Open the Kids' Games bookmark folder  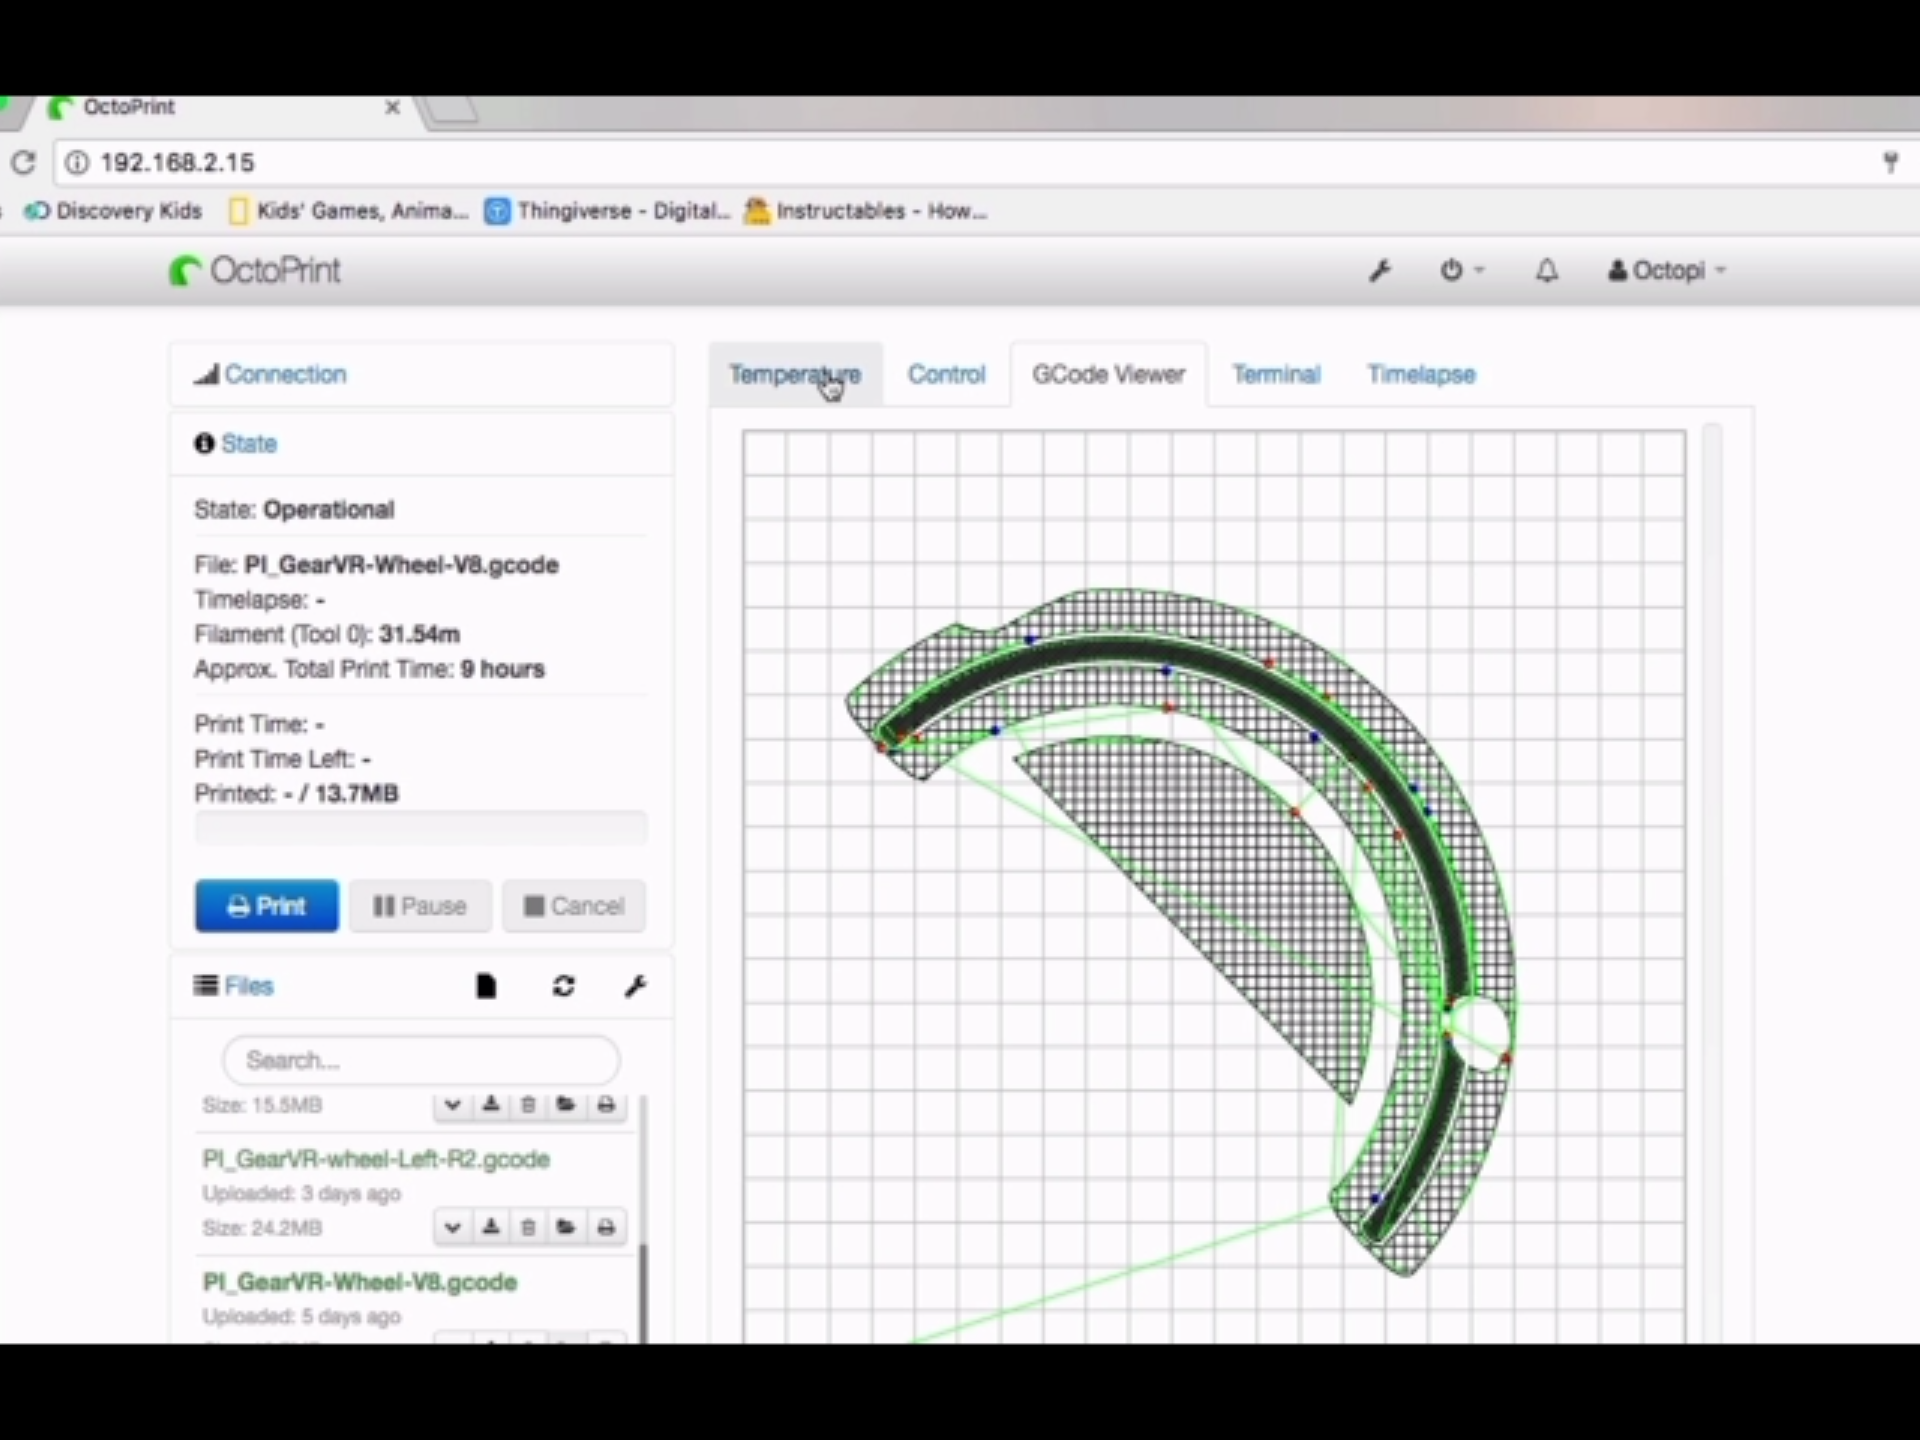pyautogui.click(x=348, y=211)
